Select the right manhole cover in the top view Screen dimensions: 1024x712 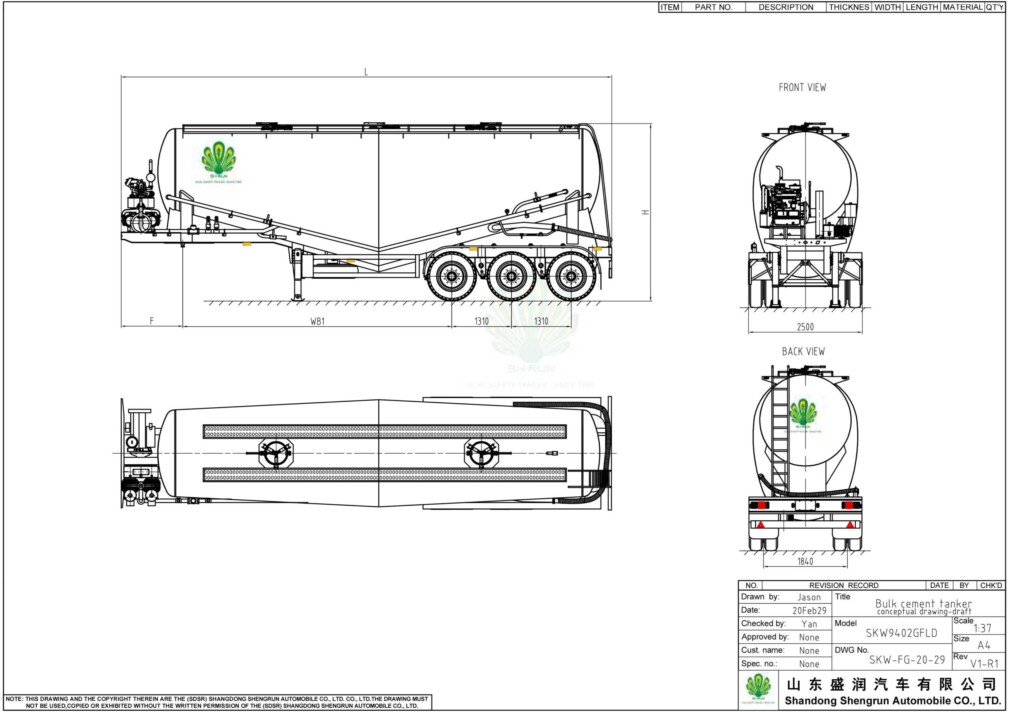tap(481, 454)
